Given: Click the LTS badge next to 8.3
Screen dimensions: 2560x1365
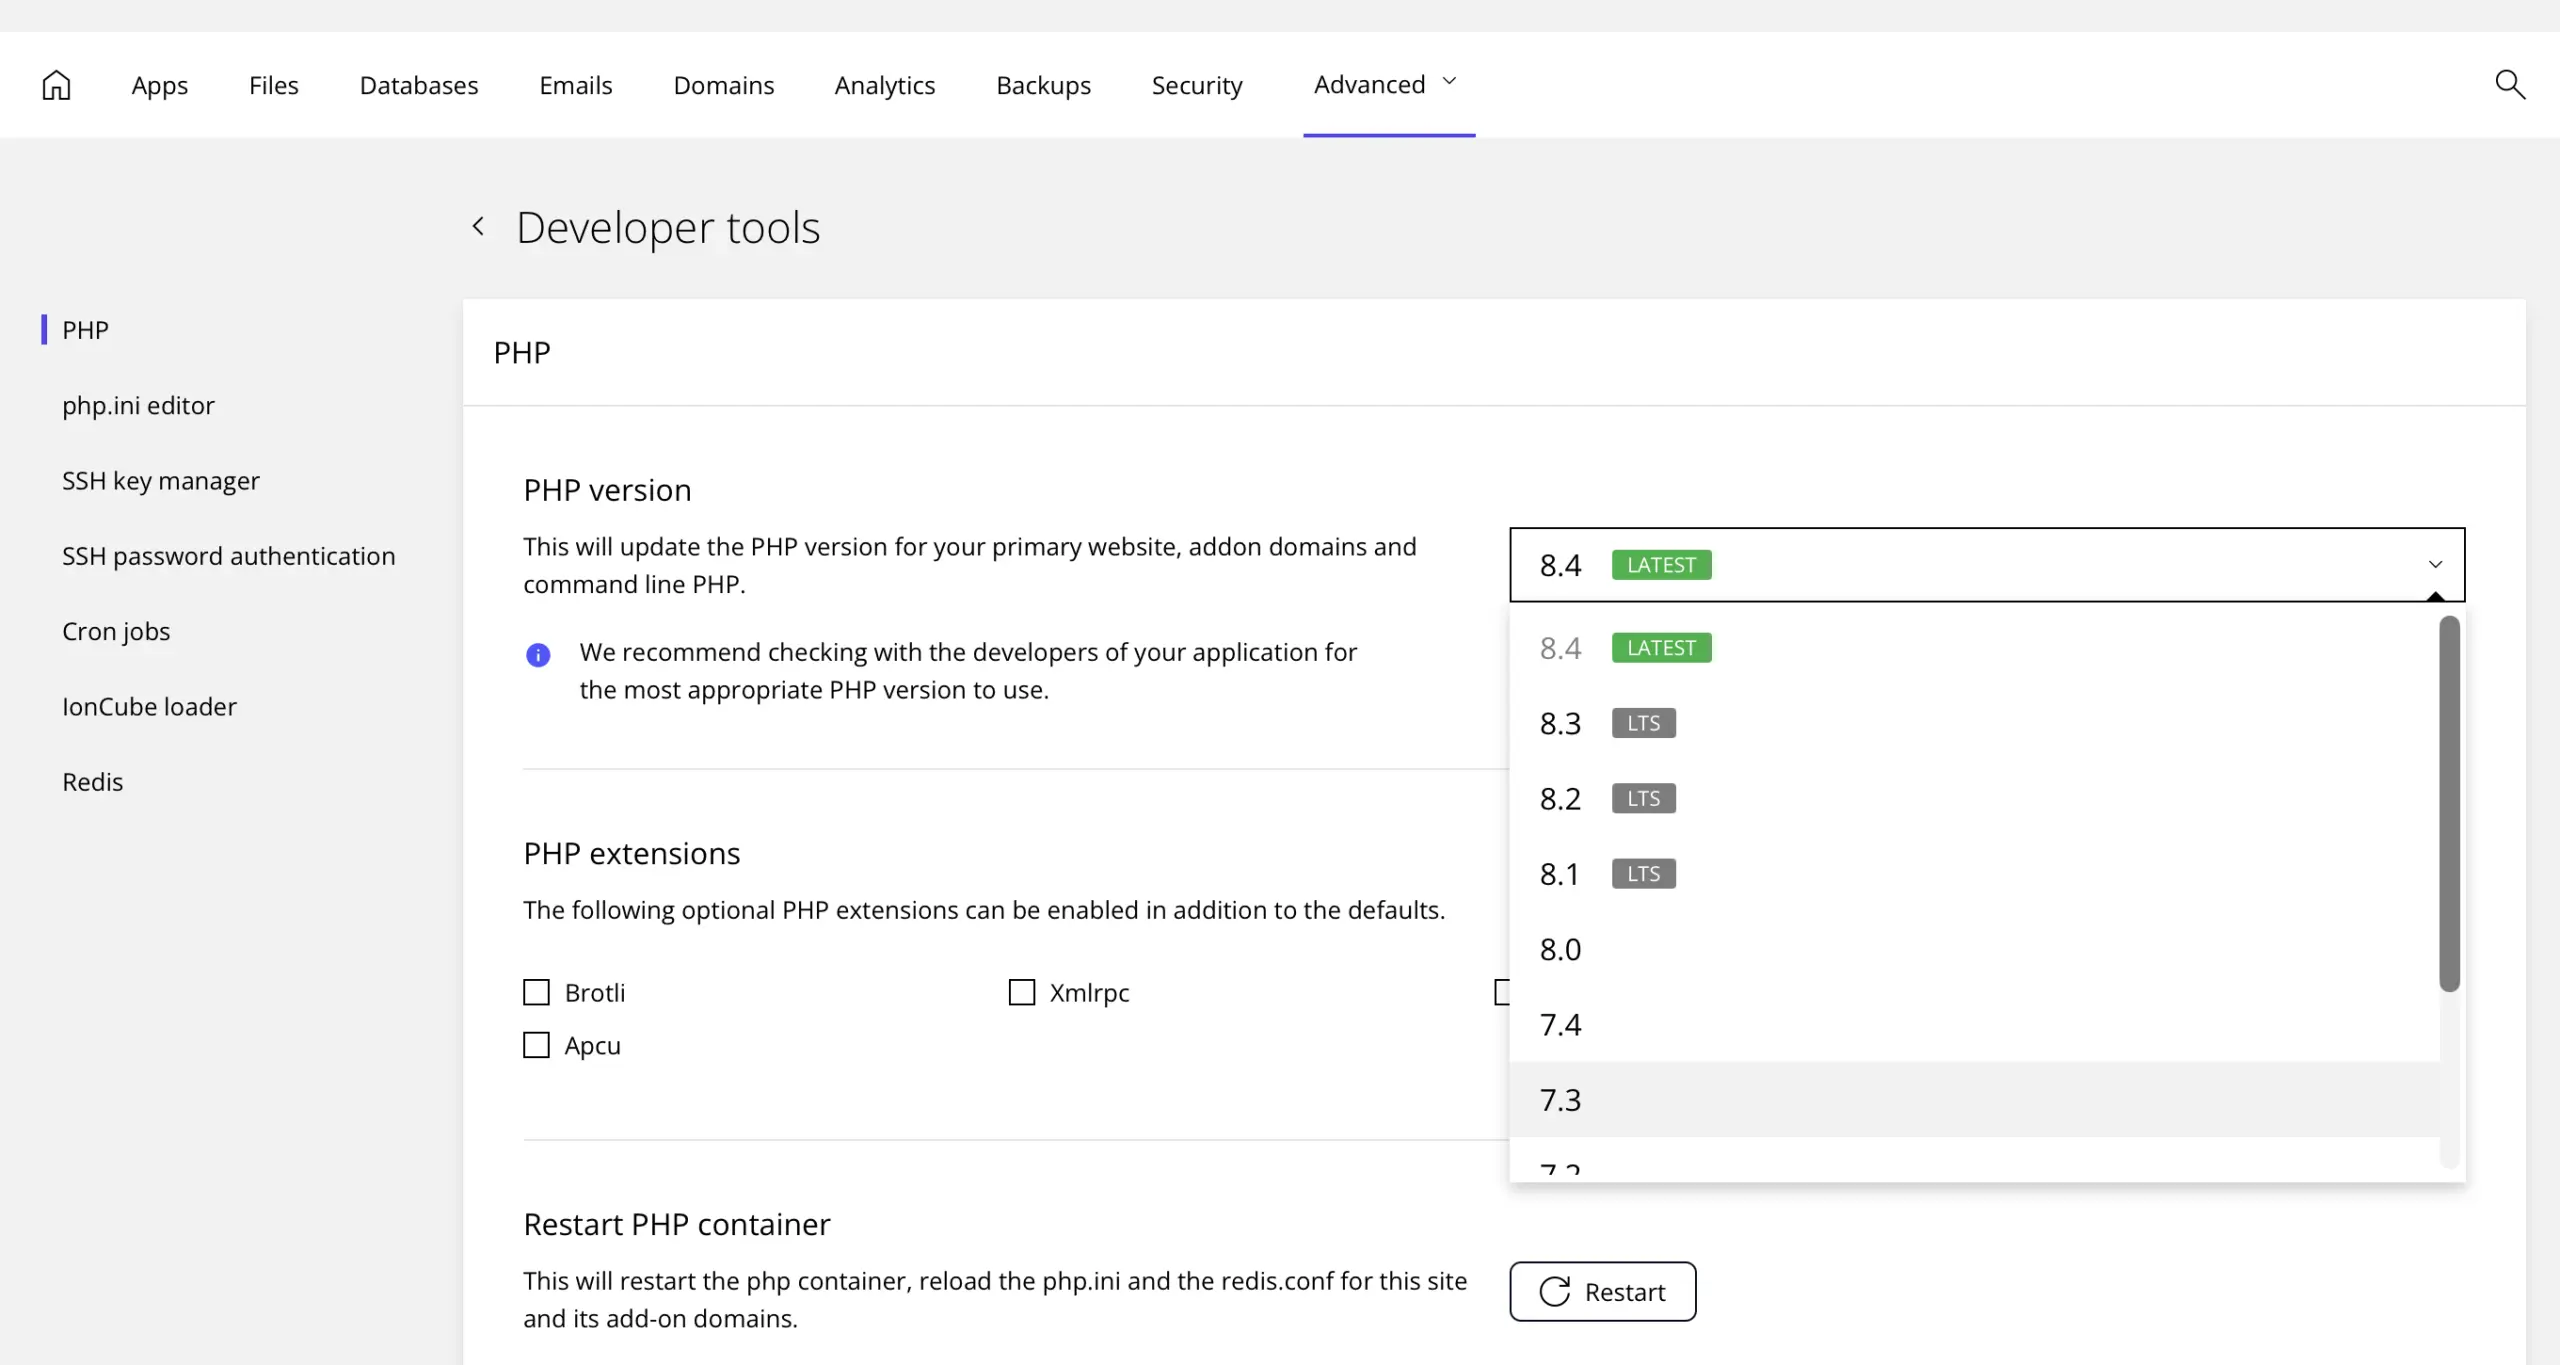Looking at the screenshot, I should pos(1643,723).
